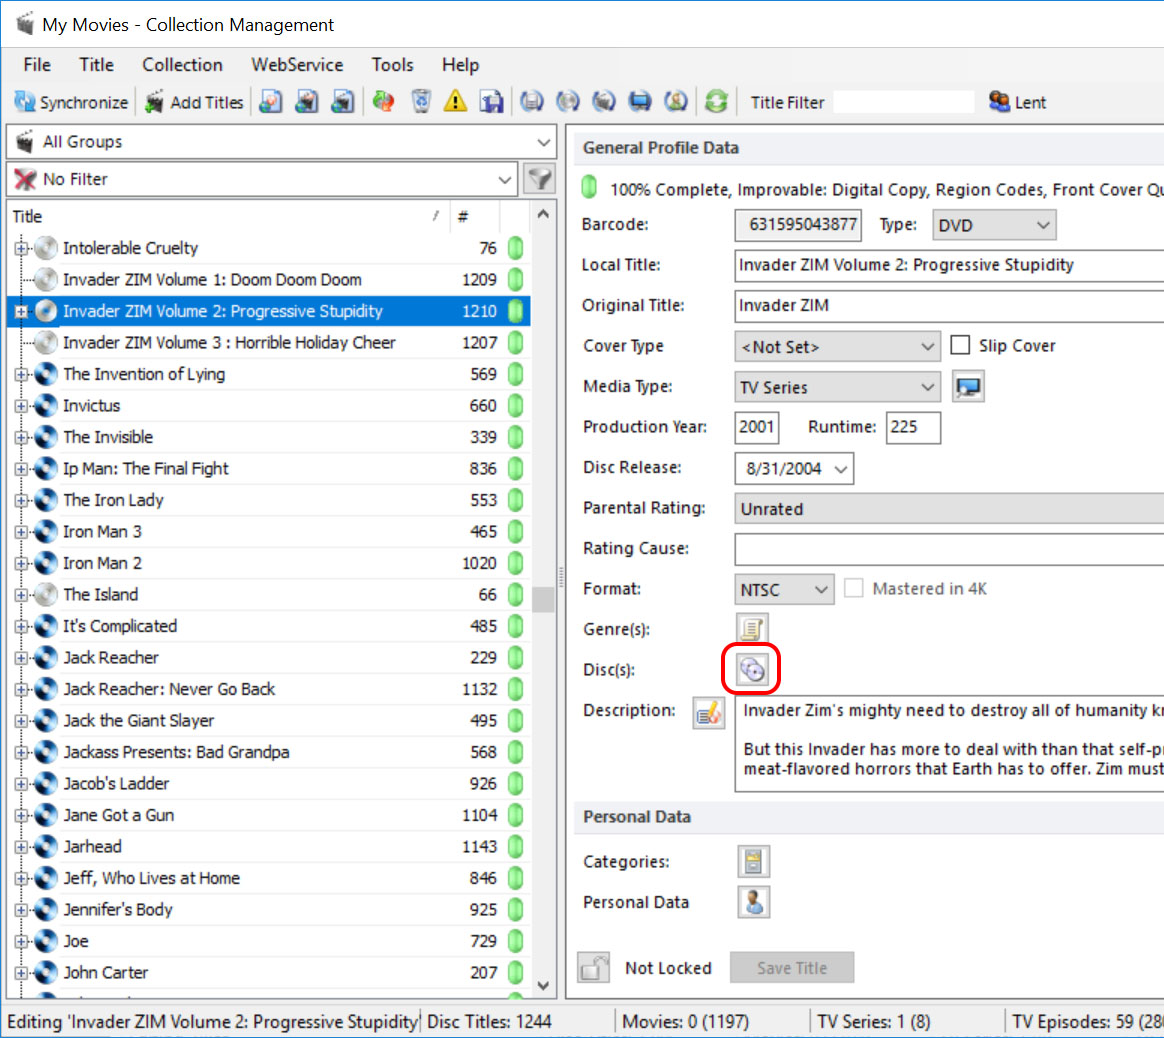The image size is (1164, 1038).
Task: Expand the Intolerable Cruelty tree node
Action: tap(22, 248)
